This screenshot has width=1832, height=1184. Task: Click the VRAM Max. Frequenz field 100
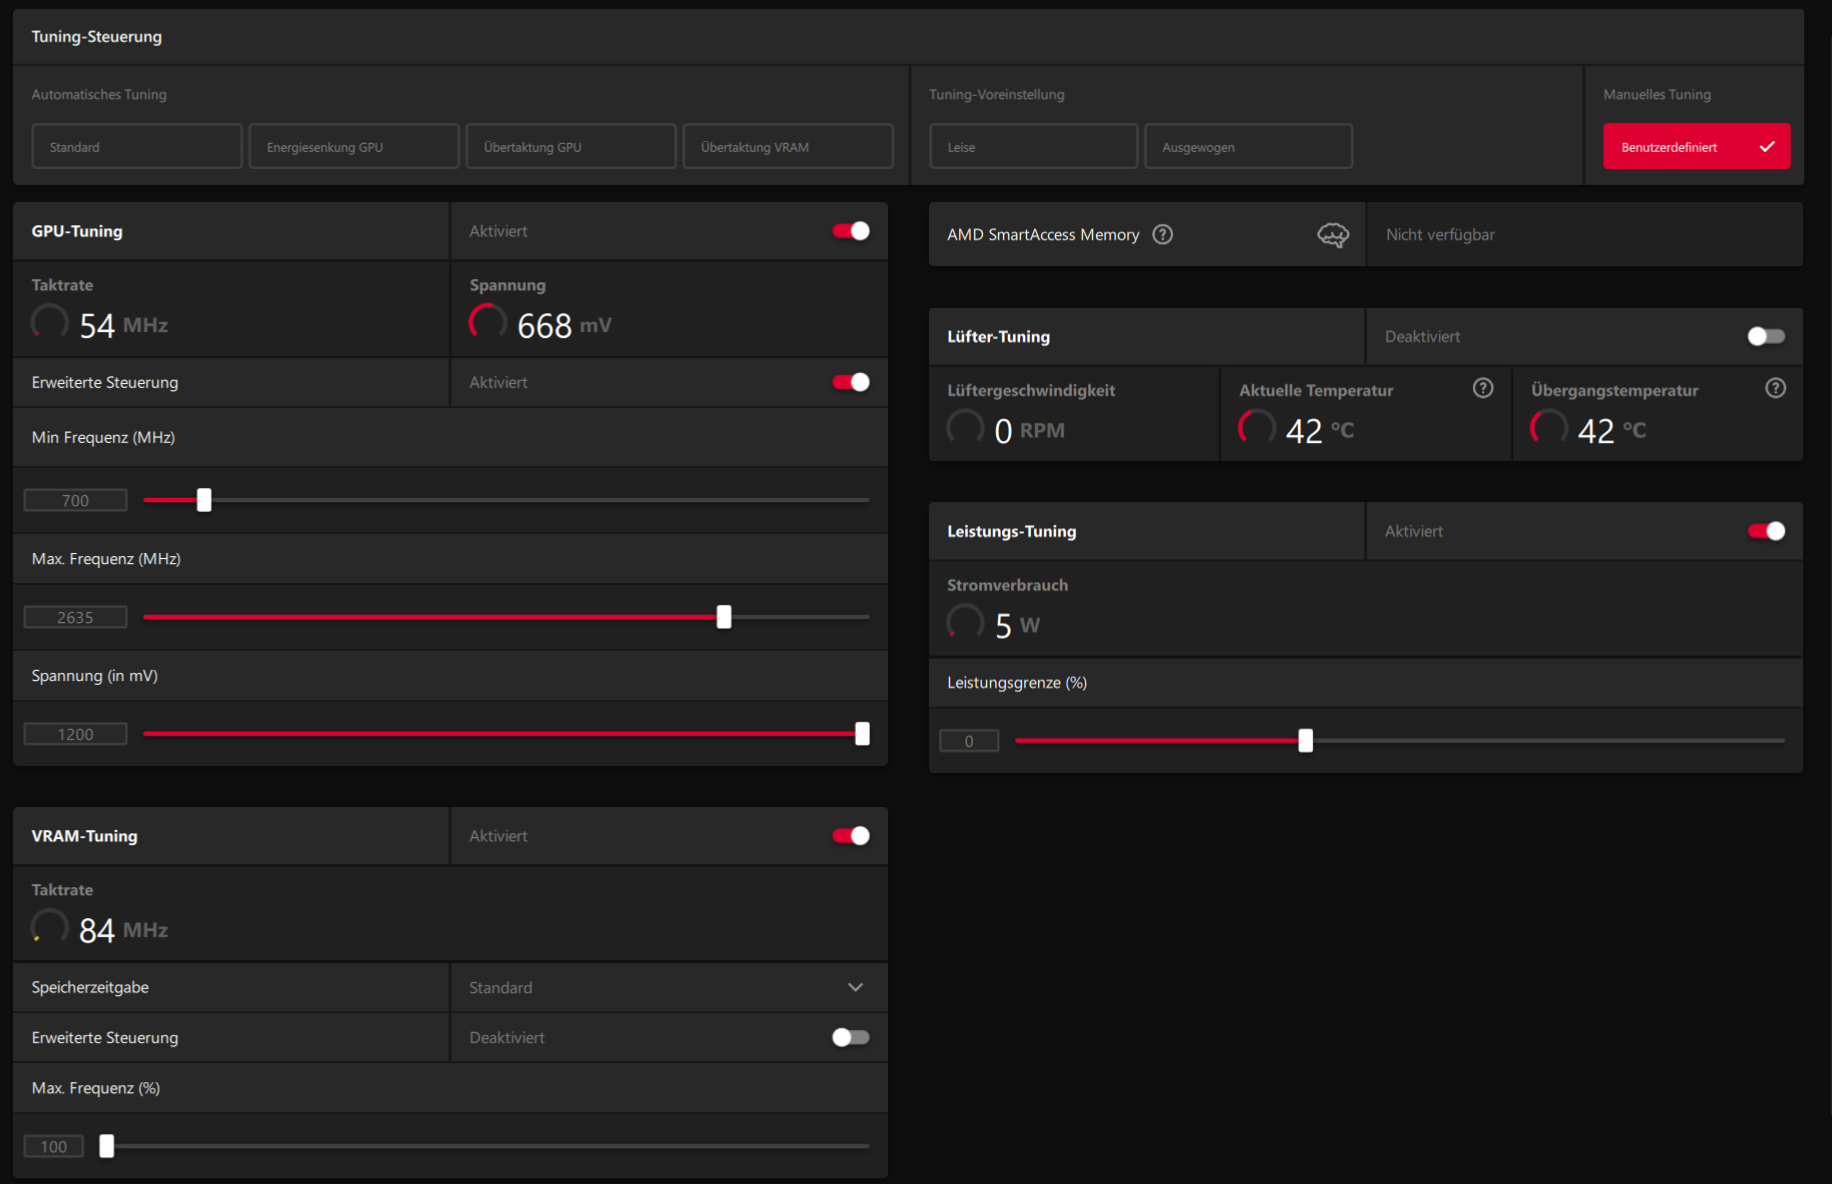point(54,1146)
